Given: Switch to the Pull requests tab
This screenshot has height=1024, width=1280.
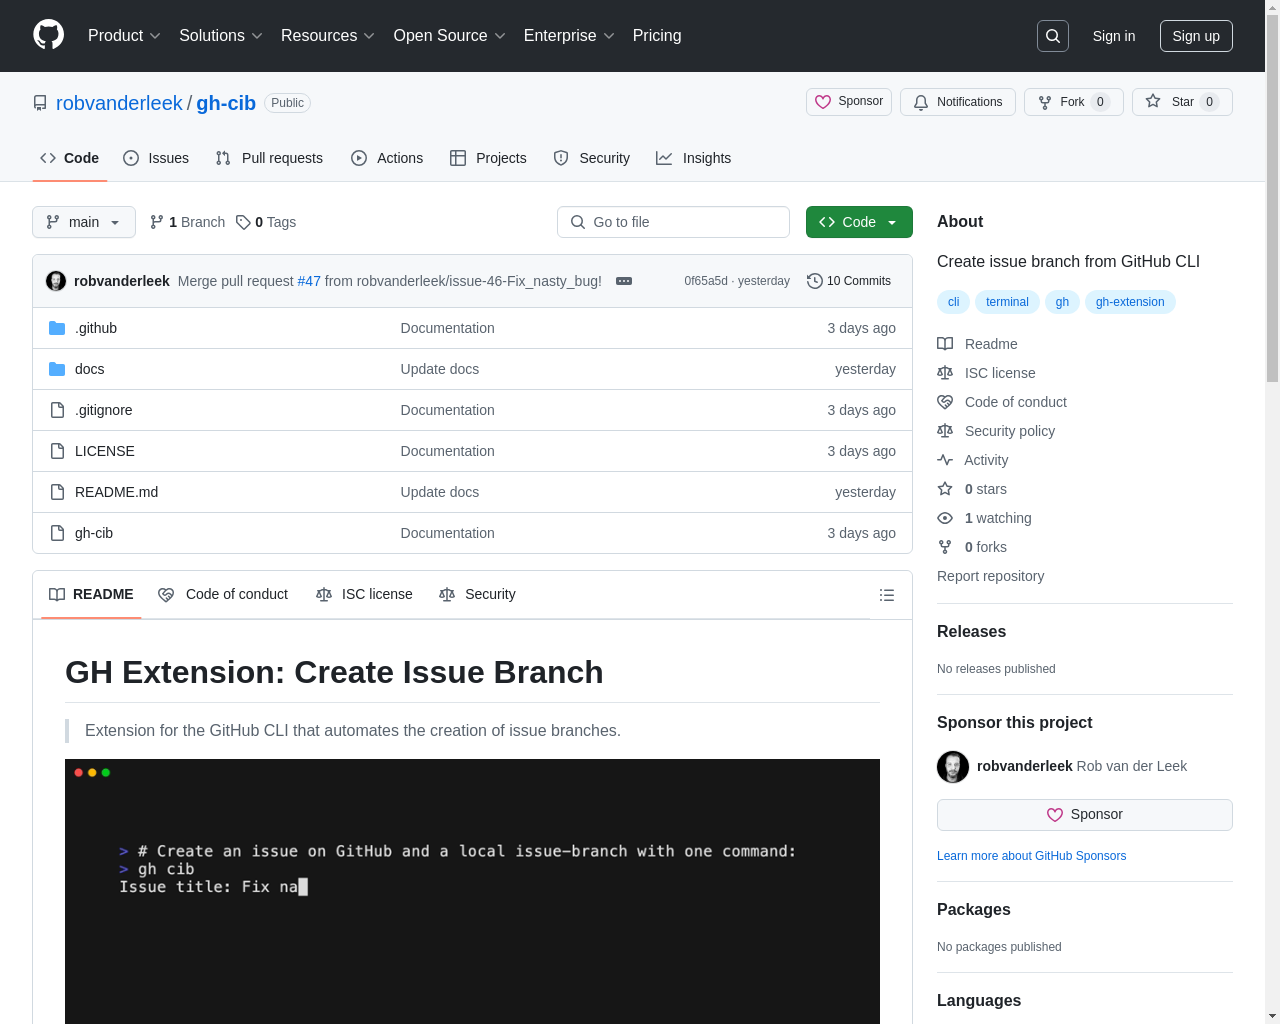Looking at the screenshot, I should pos(269,158).
